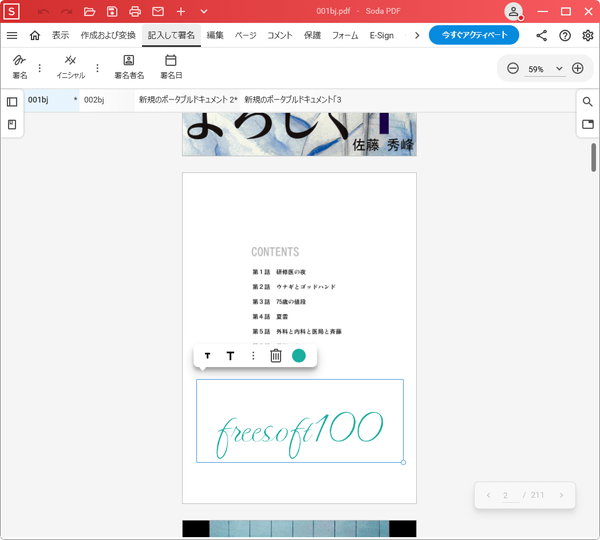
Task: Share the document via share icon
Action: tap(541, 36)
